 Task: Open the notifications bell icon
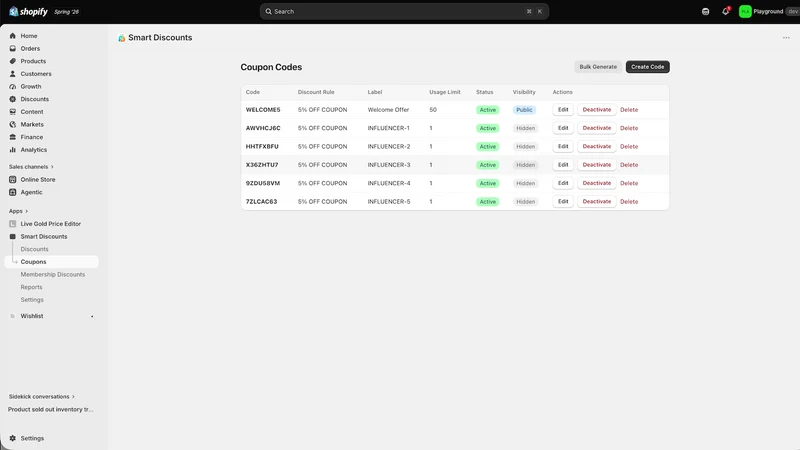point(726,11)
